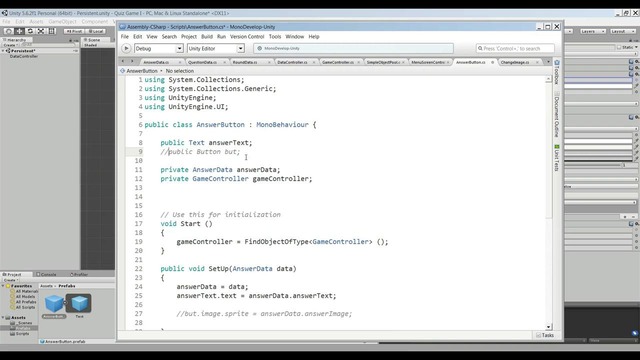Click the MonoDevelop-Unity status bar field
This screenshot has height=360, width=640.
click(353, 49)
